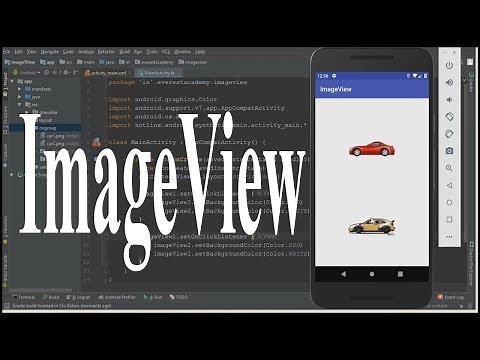Open the Edit menu

pos(18,52)
